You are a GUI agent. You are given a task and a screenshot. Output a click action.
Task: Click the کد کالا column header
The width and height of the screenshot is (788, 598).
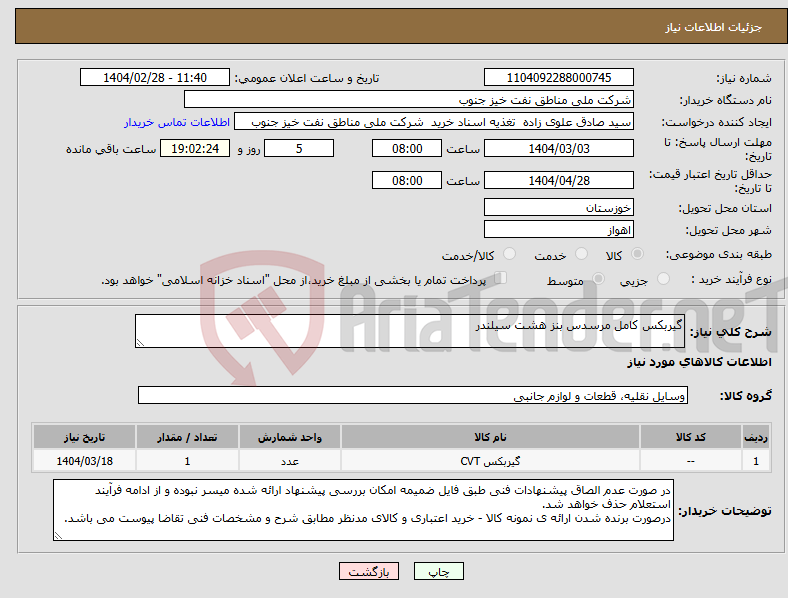[x=691, y=437]
